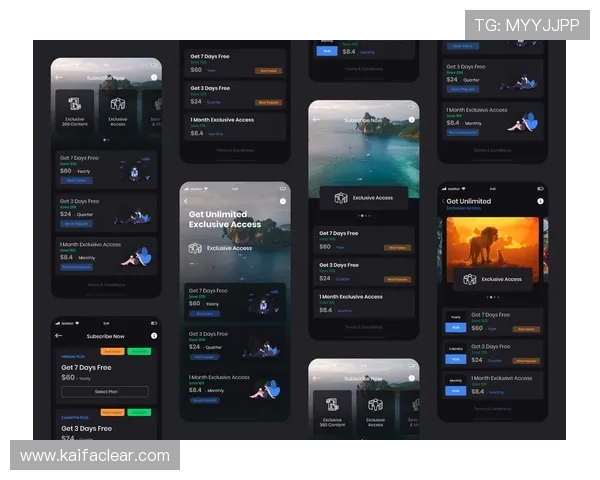The height and width of the screenshot is (480, 600).
Task: Tap back arrow in top-left Subscribe Now phone
Action: [x=59, y=77]
